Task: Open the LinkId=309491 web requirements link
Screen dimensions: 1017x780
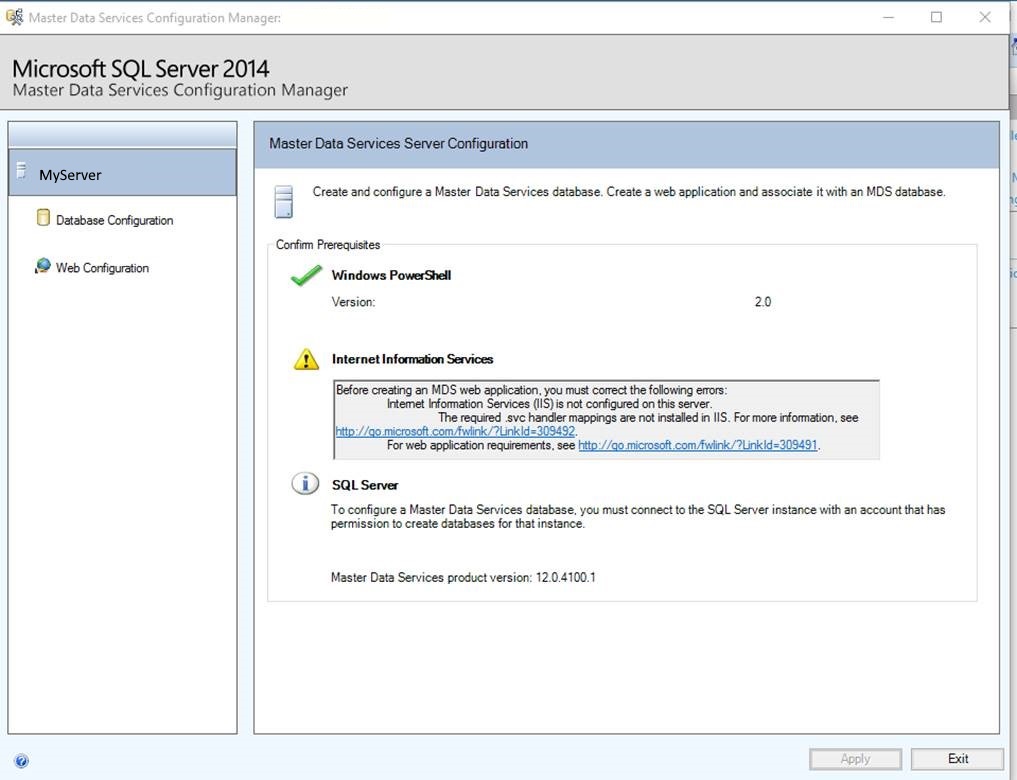Action: (697, 445)
